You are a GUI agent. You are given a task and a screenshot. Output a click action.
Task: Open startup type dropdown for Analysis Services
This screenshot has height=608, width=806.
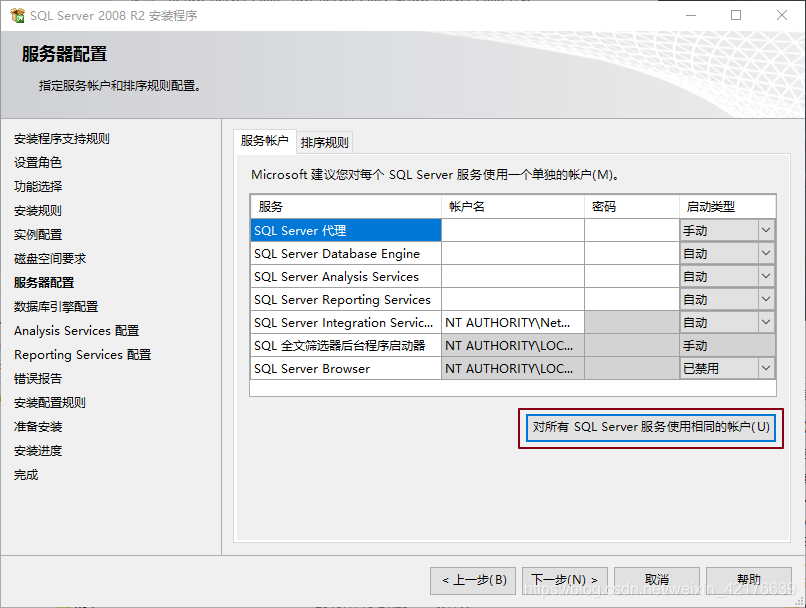(x=766, y=277)
